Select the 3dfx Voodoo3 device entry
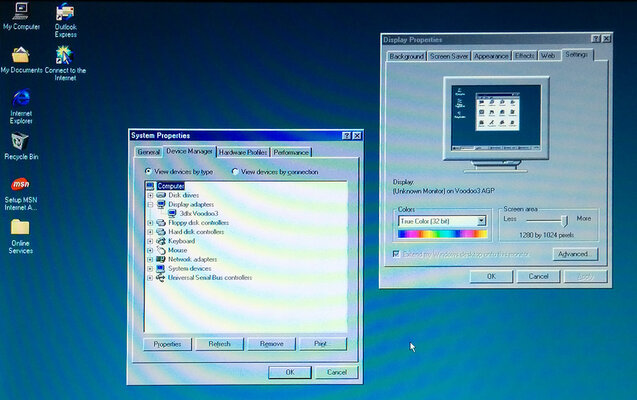Image resolution: width=637 pixels, height=400 pixels. tap(199, 213)
